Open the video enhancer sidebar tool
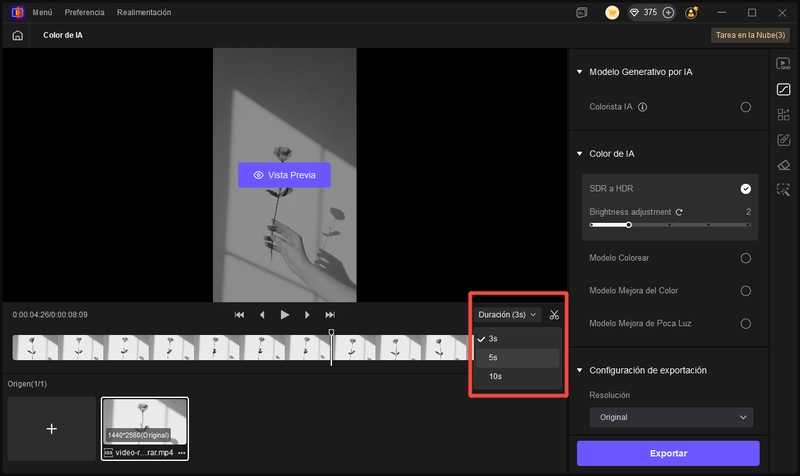 (783, 64)
